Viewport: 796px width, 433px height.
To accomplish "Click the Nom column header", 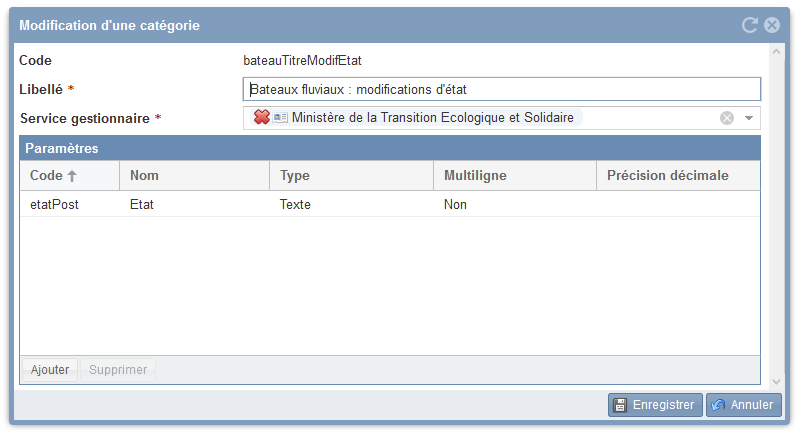I will pyautogui.click(x=194, y=175).
